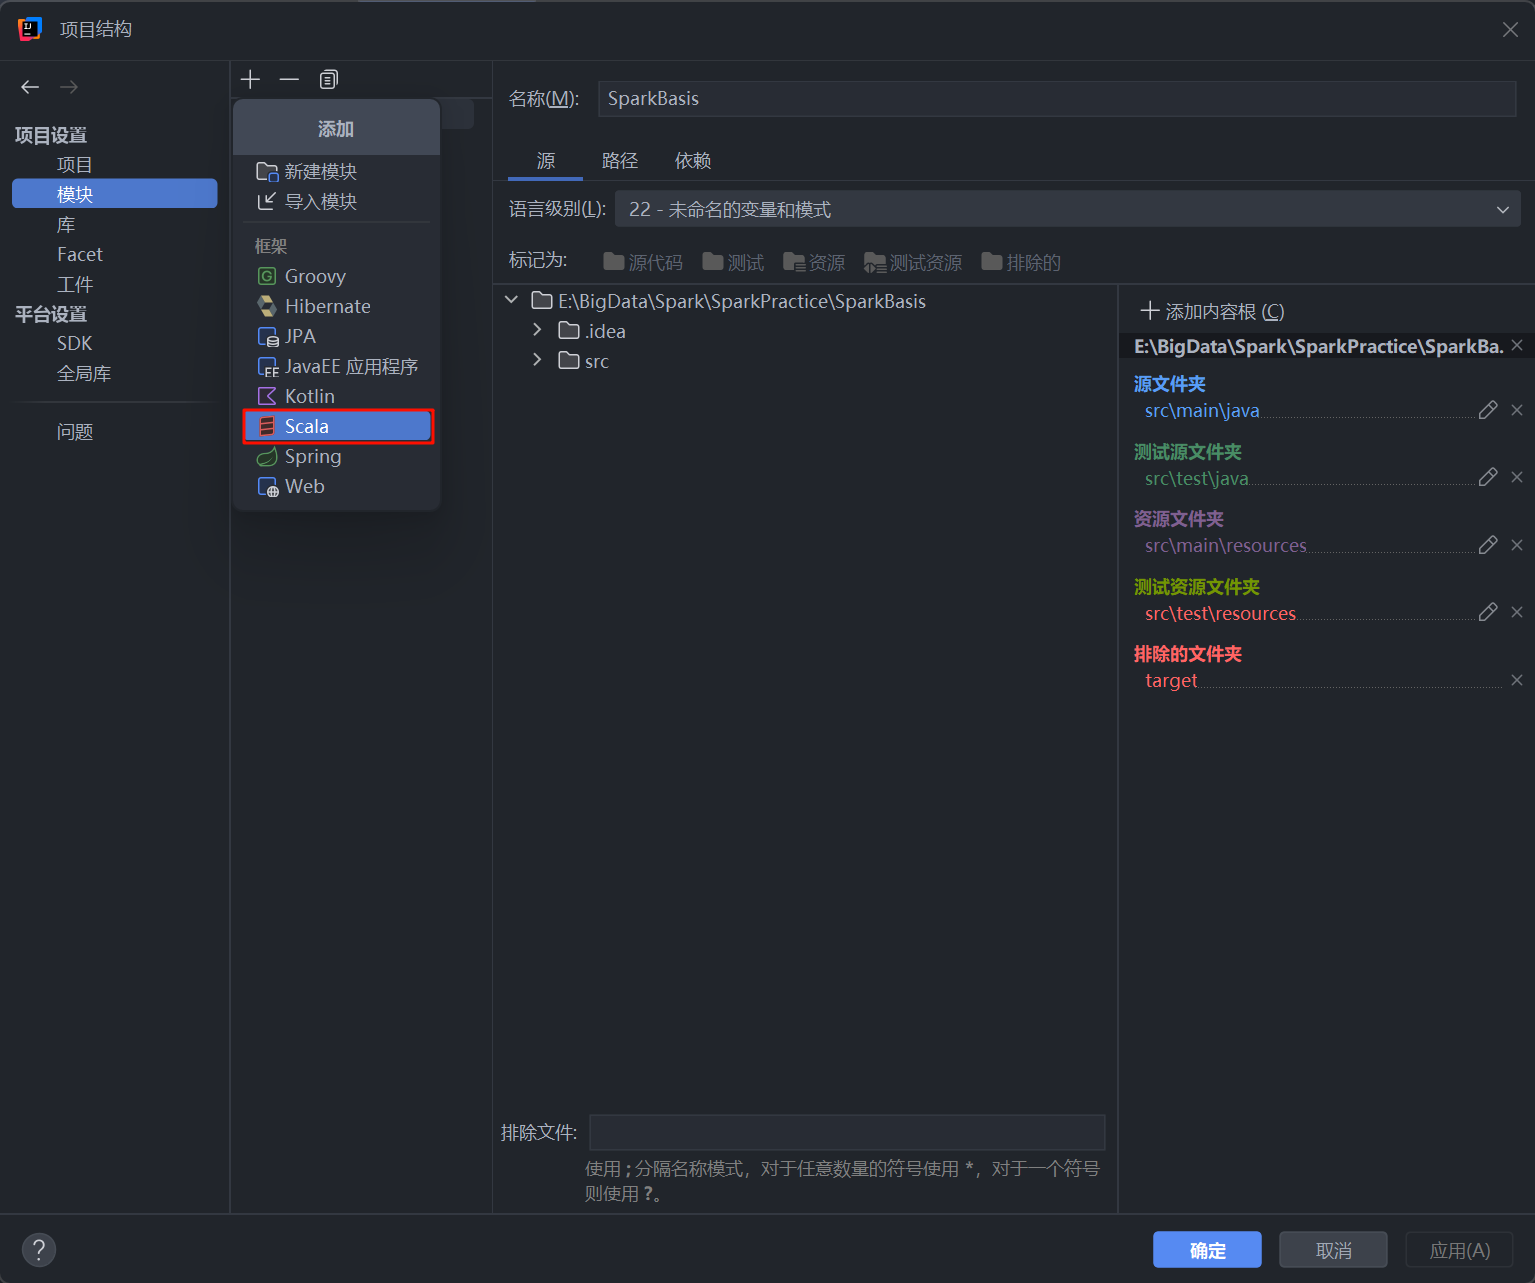
Task: Open the 语言级别 language level dropdown
Action: click(1066, 209)
